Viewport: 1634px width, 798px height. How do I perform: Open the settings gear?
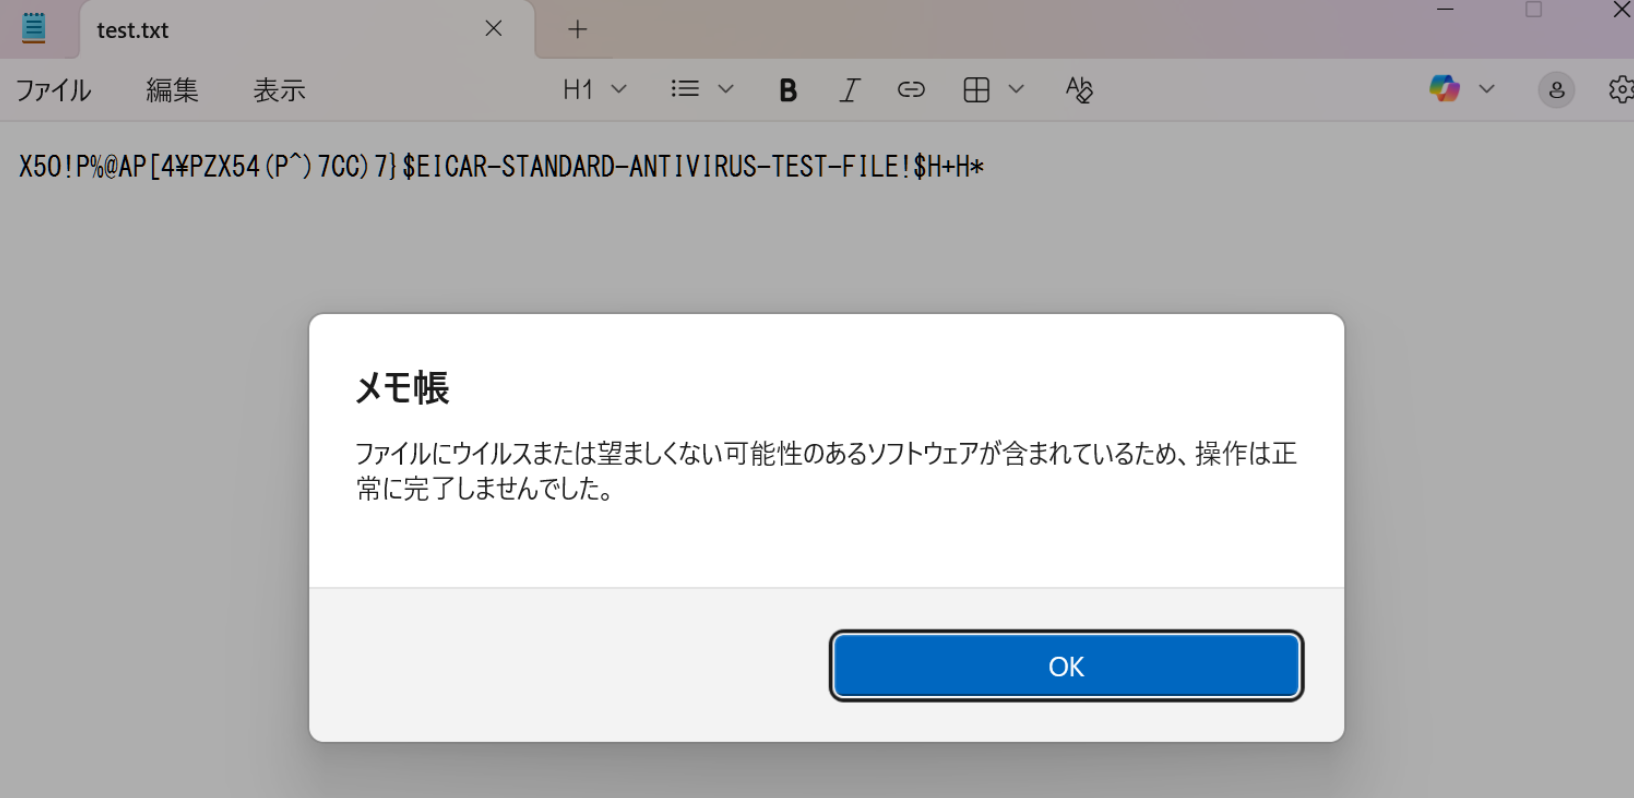tap(1620, 90)
